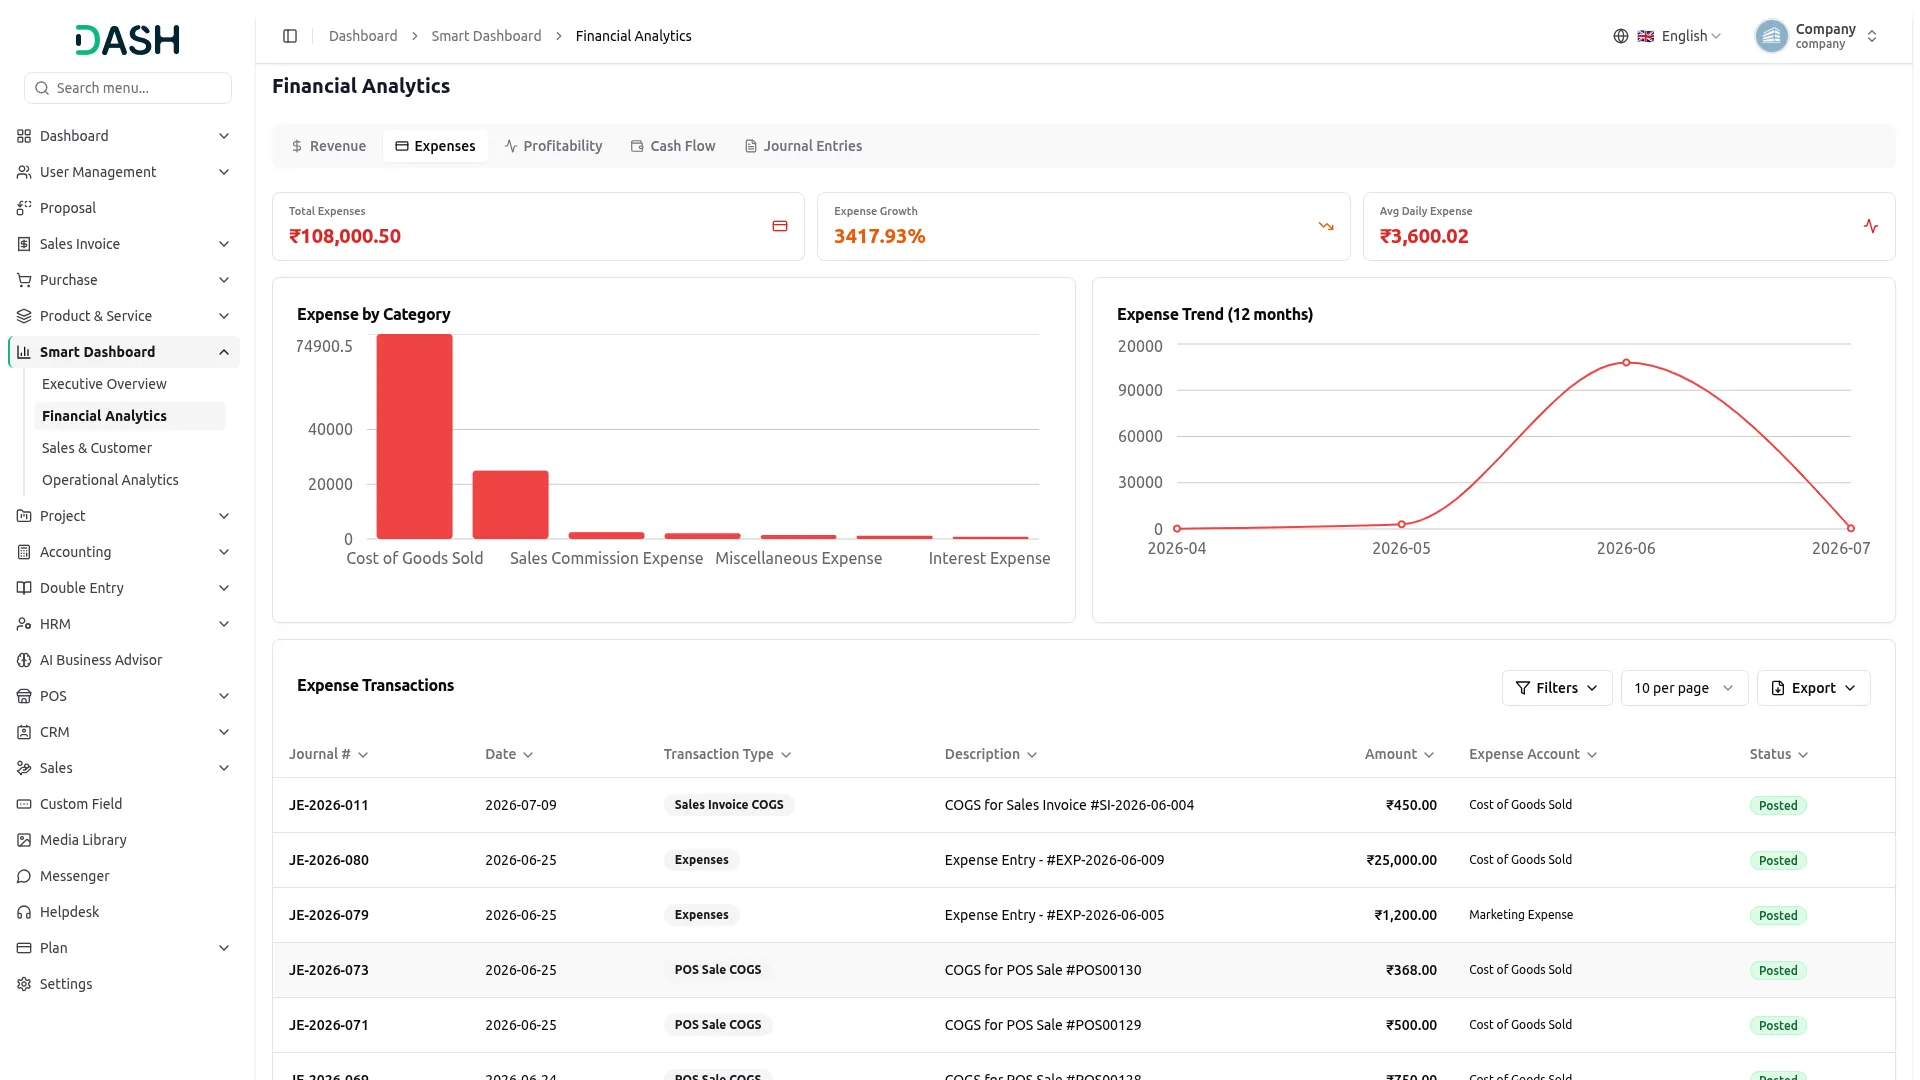Click the Settings gear icon
Image resolution: width=1920 pixels, height=1080 pixels.
pyautogui.click(x=24, y=984)
